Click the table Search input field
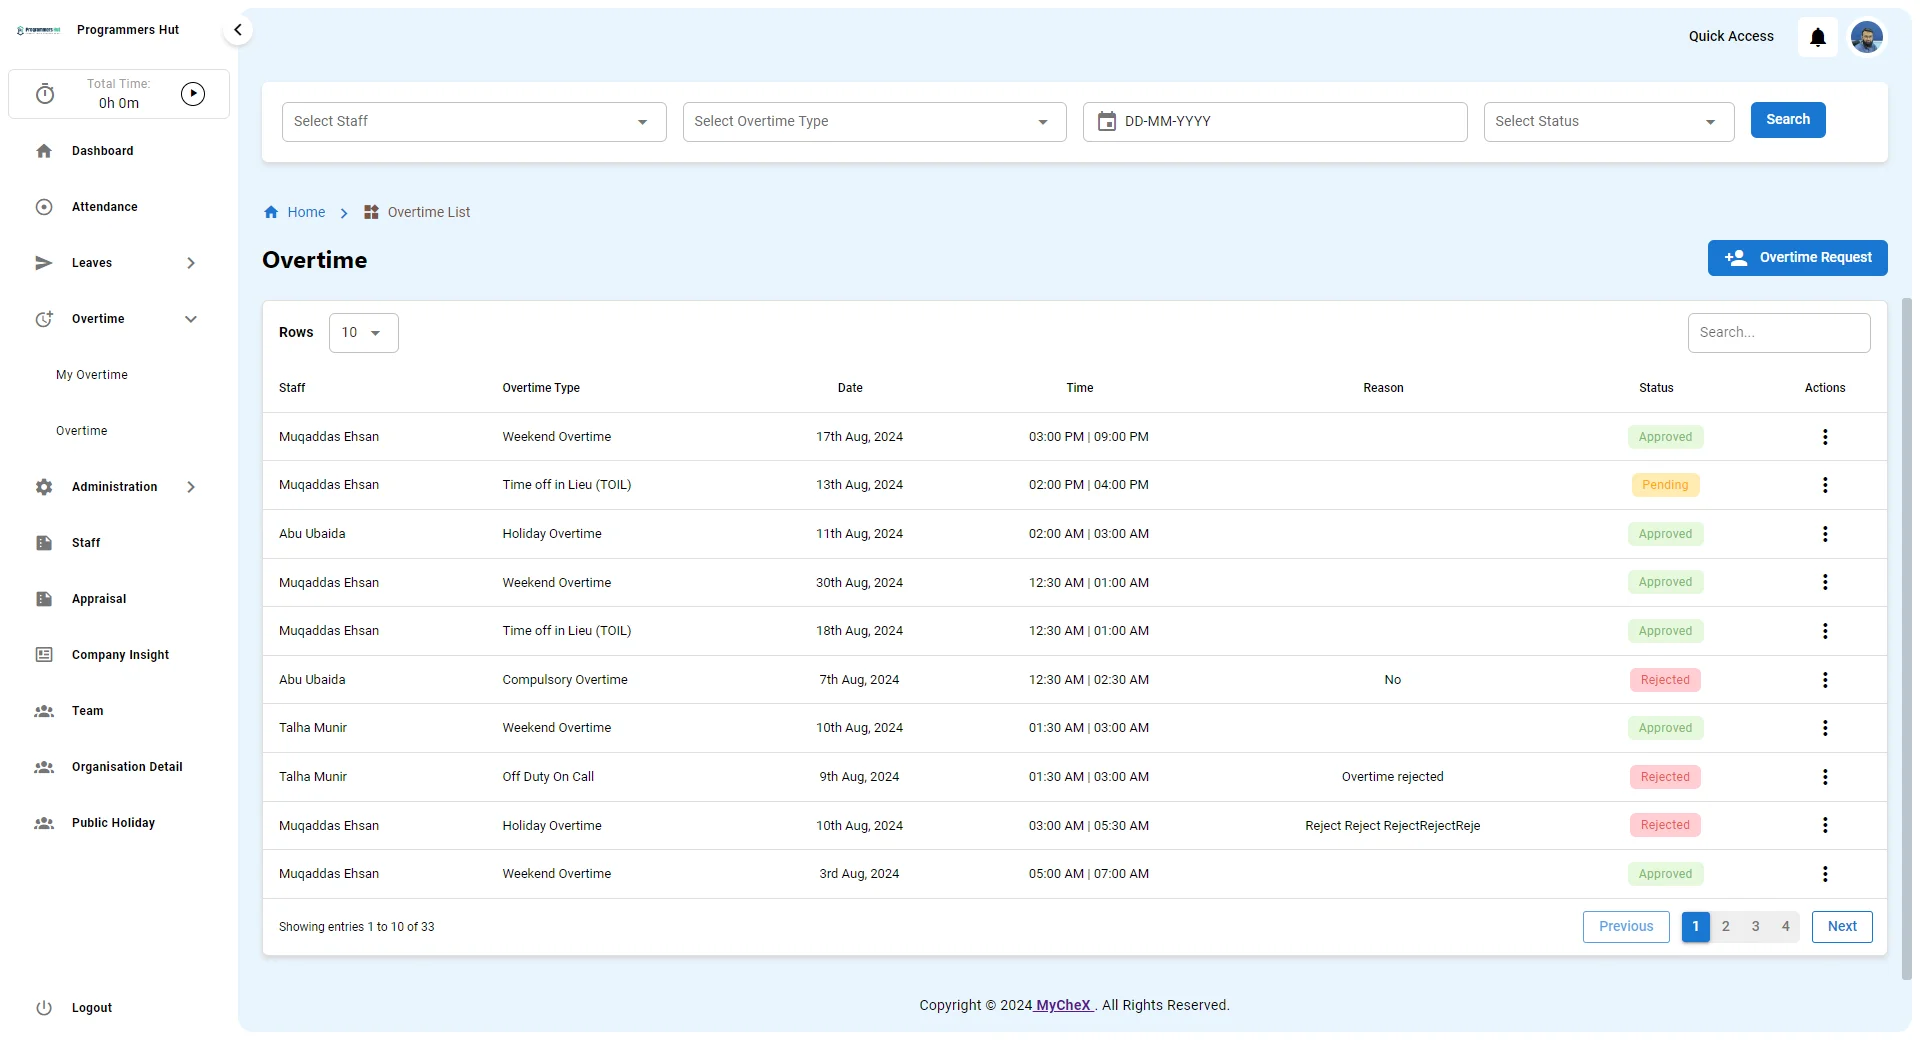 pyautogui.click(x=1778, y=333)
